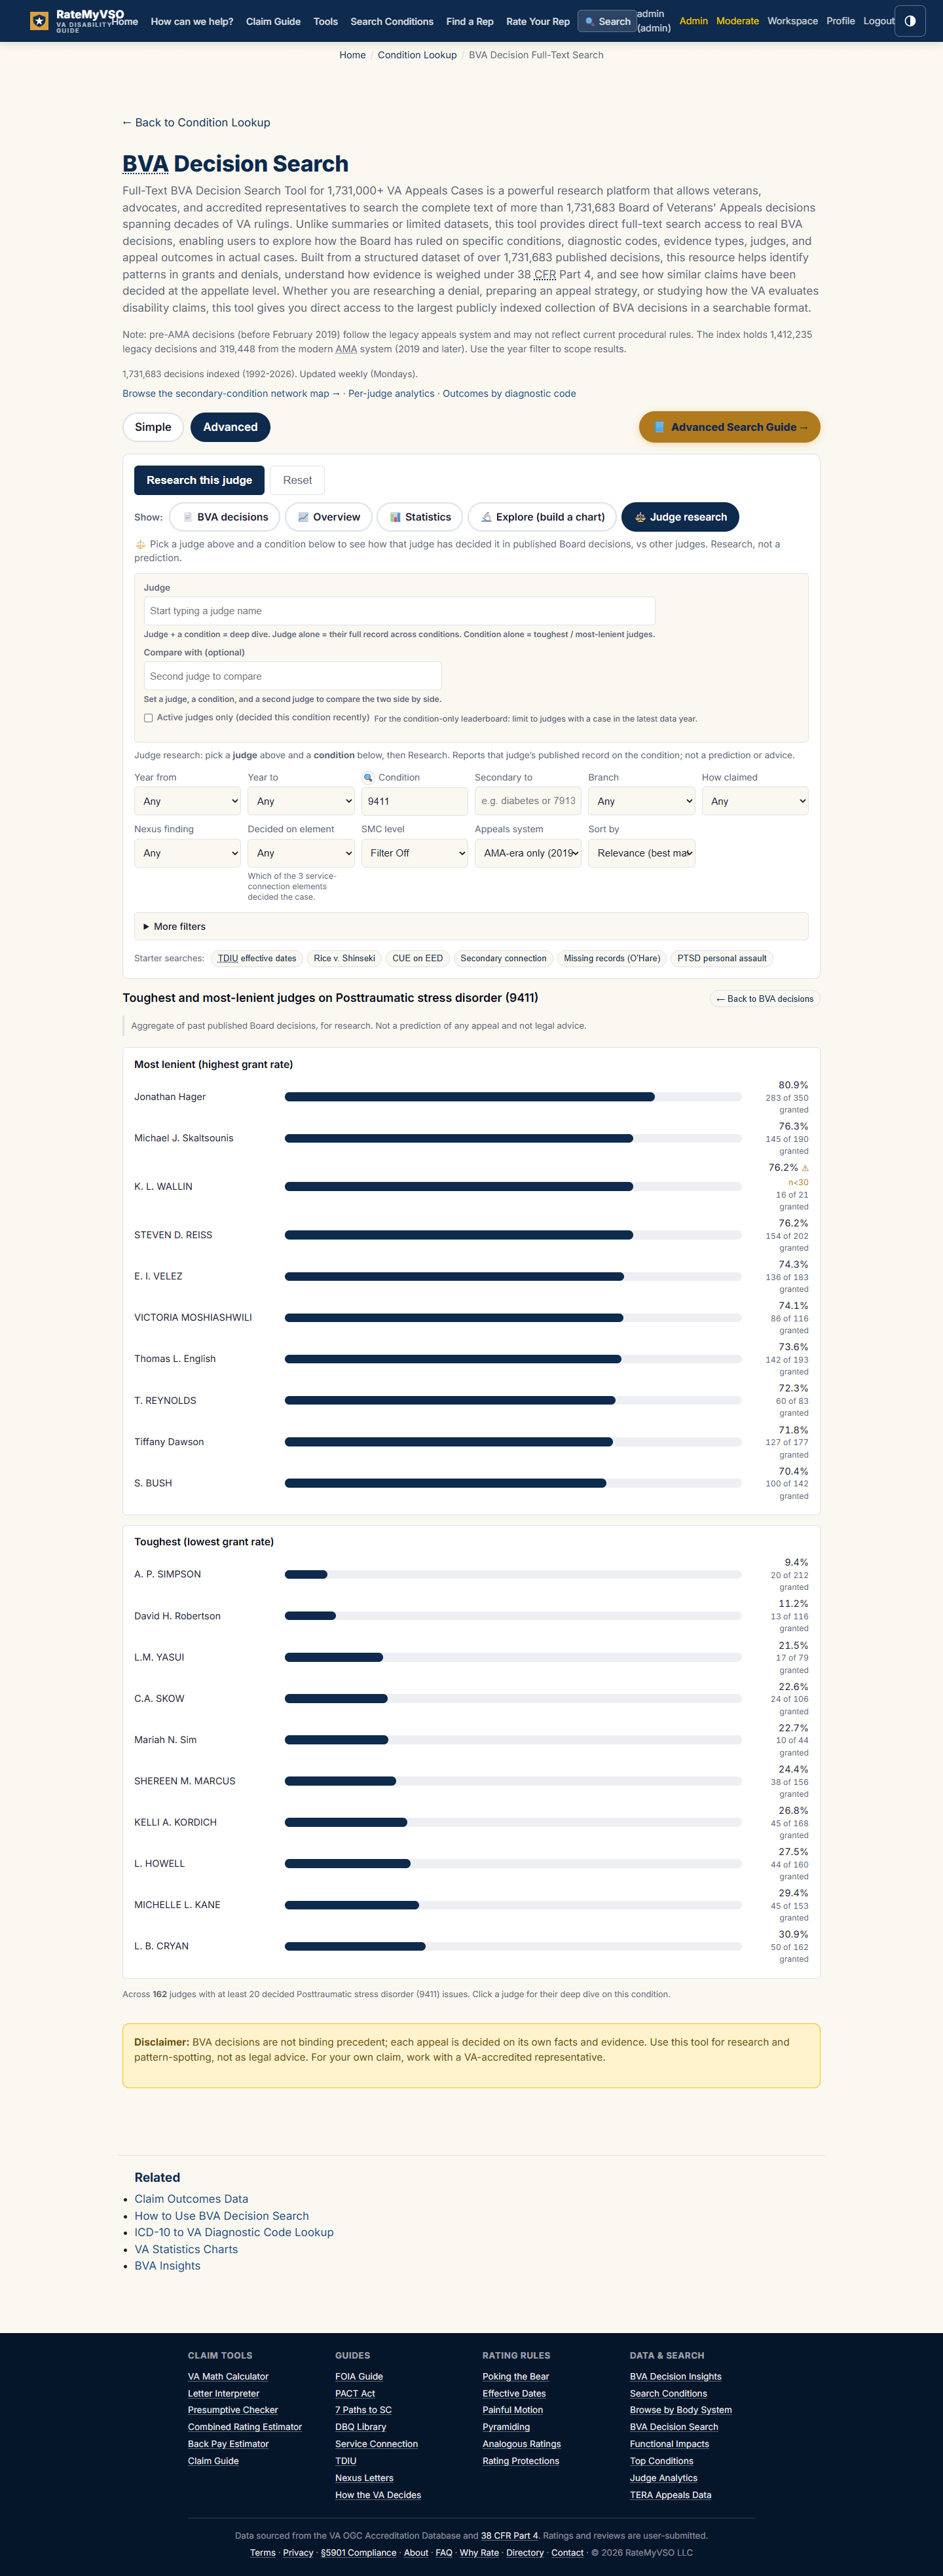Click the RateMyVSO star logo icon

click(39, 21)
